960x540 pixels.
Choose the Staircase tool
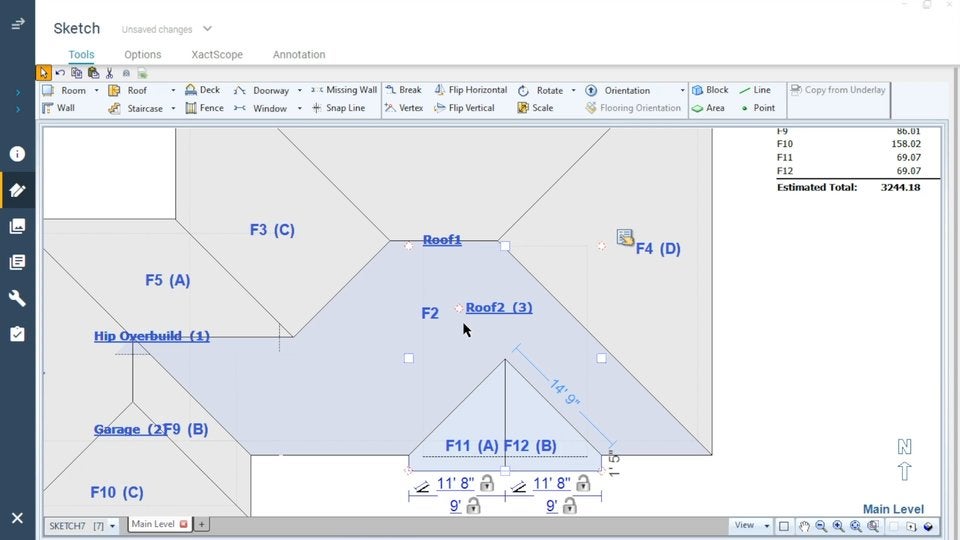[136, 108]
